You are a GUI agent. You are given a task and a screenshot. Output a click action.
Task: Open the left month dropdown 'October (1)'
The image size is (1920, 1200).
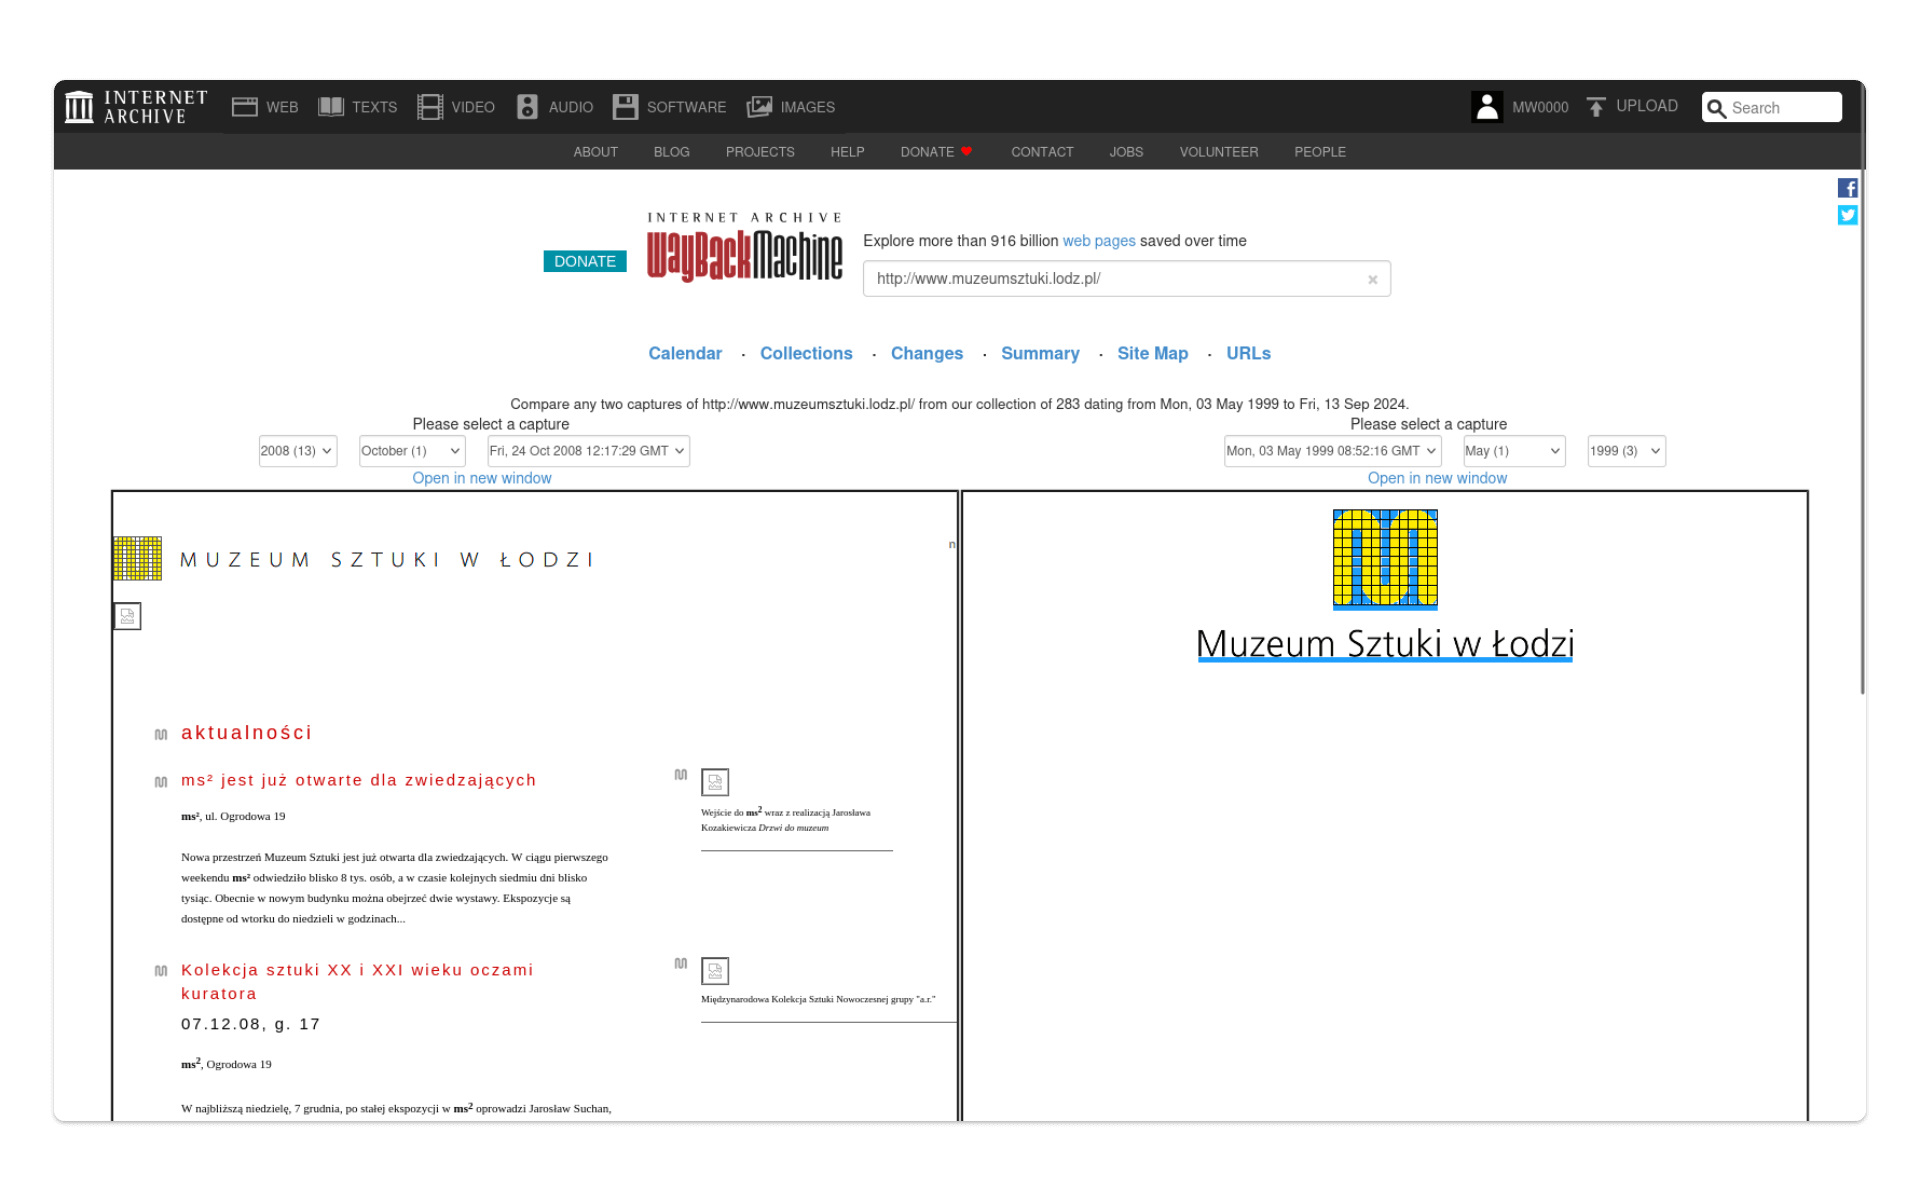click(412, 451)
